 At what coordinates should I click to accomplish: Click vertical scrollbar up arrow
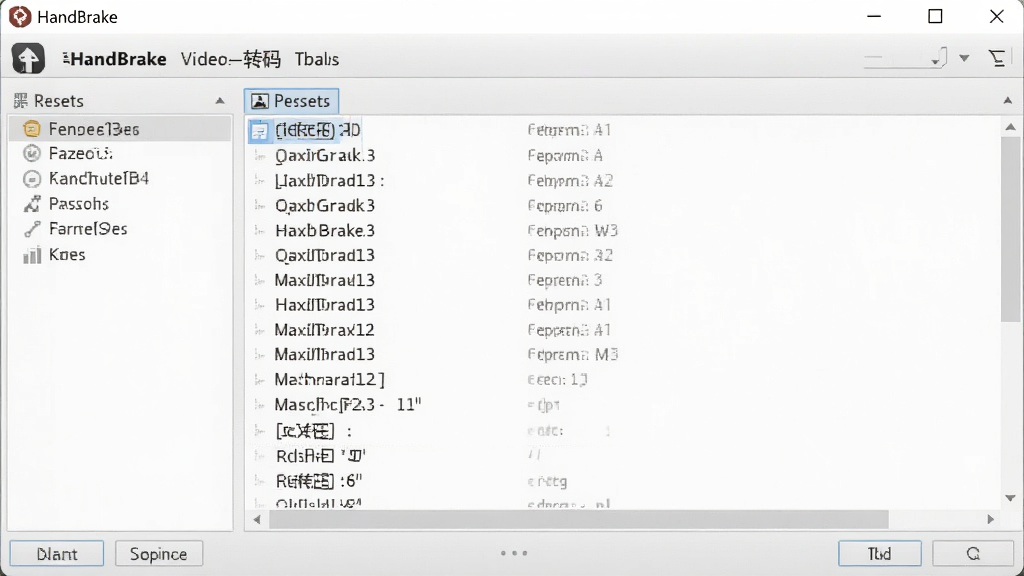pyautogui.click(x=1010, y=127)
